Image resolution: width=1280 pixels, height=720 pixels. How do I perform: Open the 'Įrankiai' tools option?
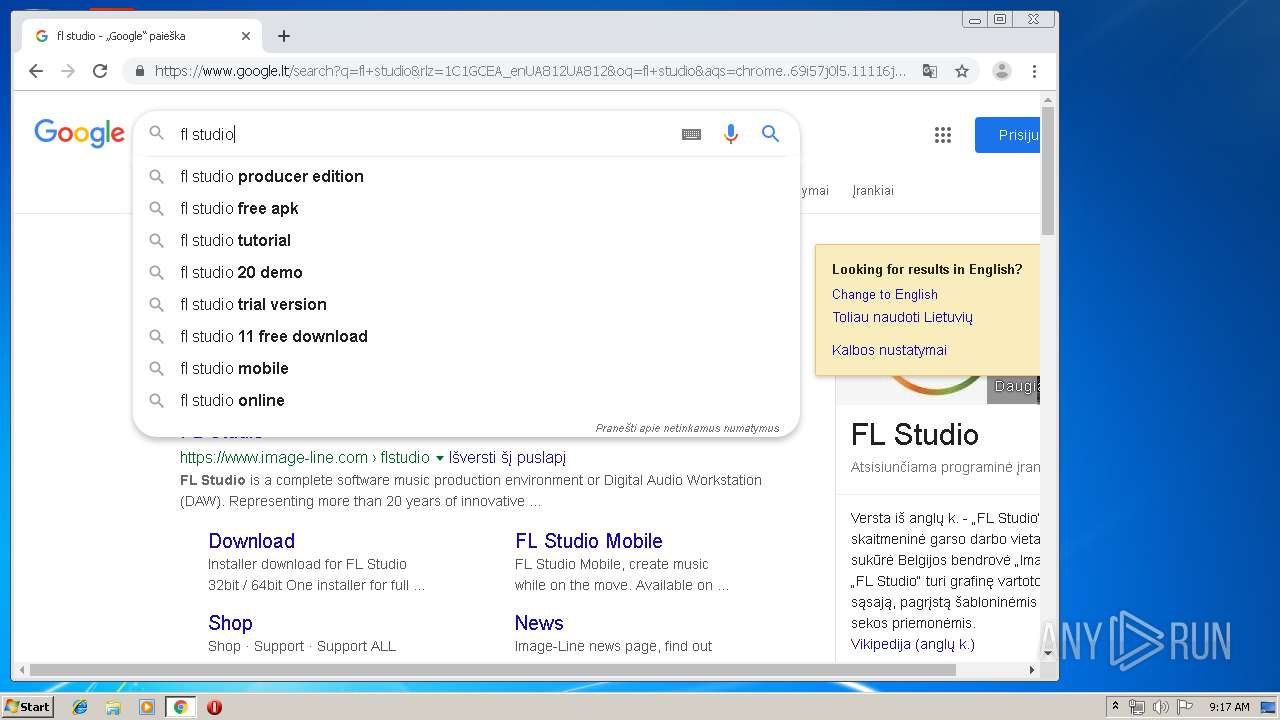click(873, 190)
